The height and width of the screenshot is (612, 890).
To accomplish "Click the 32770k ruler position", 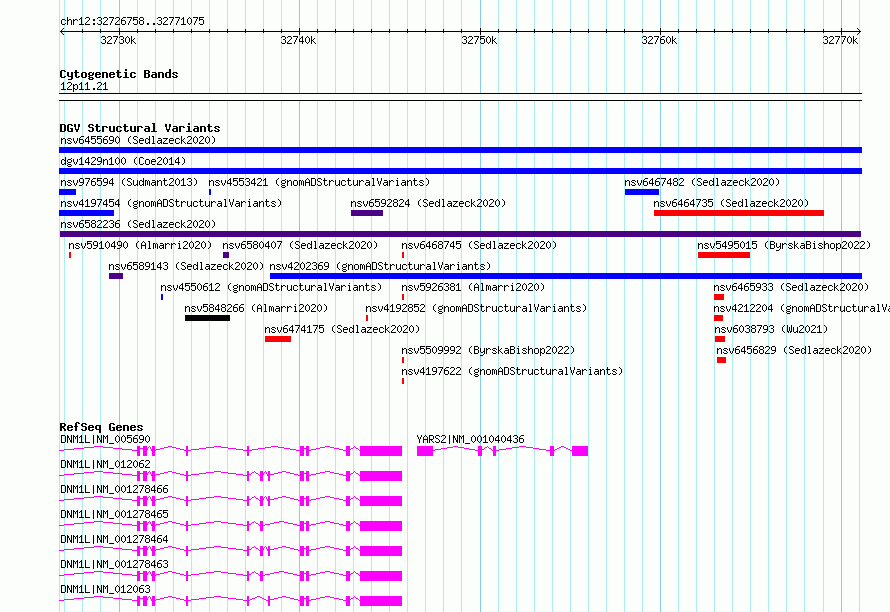I will pyautogui.click(x=840, y=40).
